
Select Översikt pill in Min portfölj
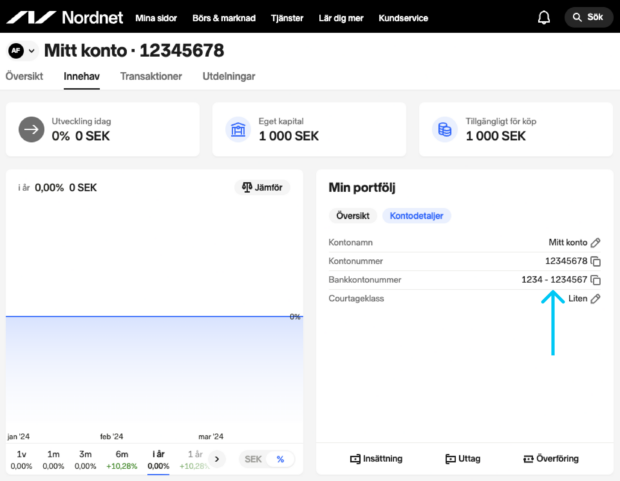coord(353,216)
